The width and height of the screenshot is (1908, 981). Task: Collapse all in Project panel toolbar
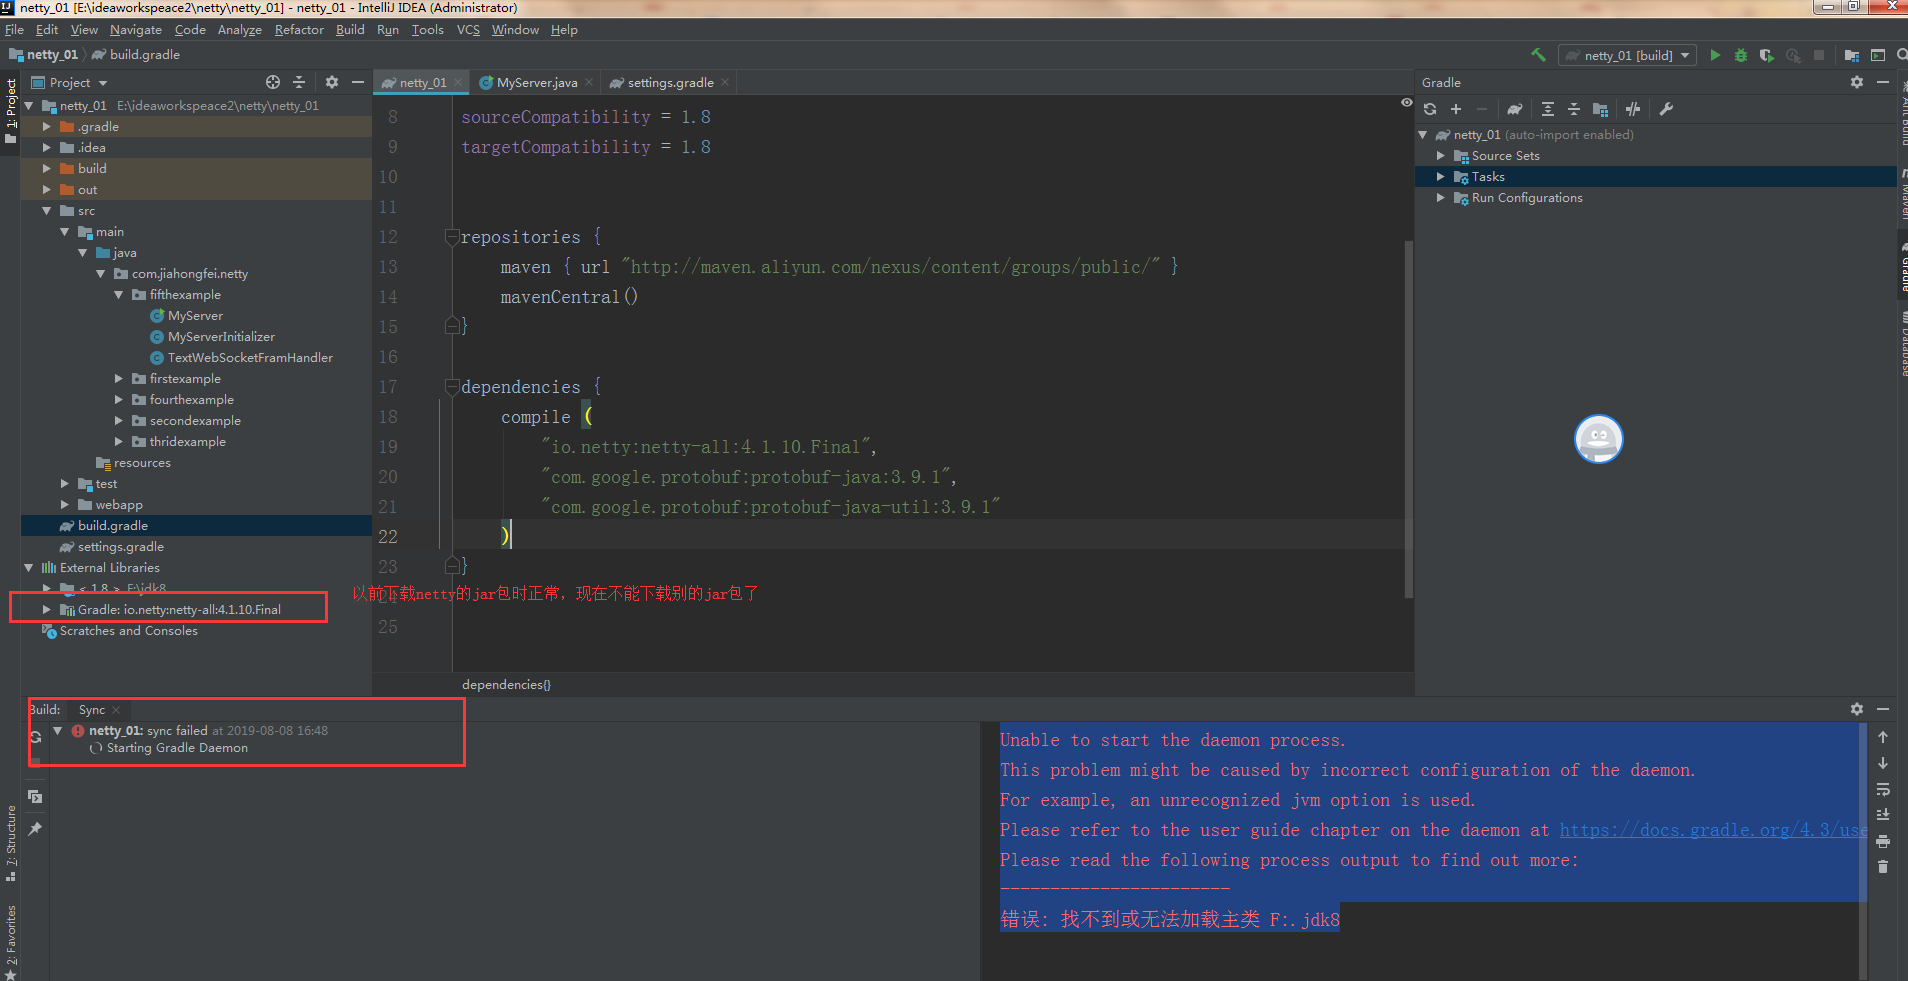299,82
